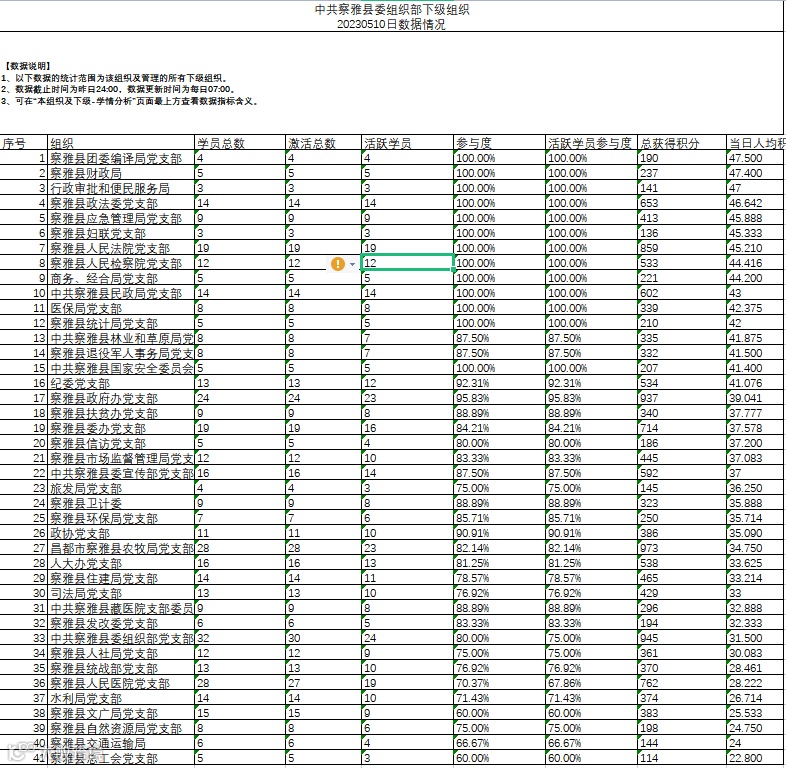Select cell 察雅县人社局党支部
The width and height of the screenshot is (786, 768).
(x=121, y=653)
